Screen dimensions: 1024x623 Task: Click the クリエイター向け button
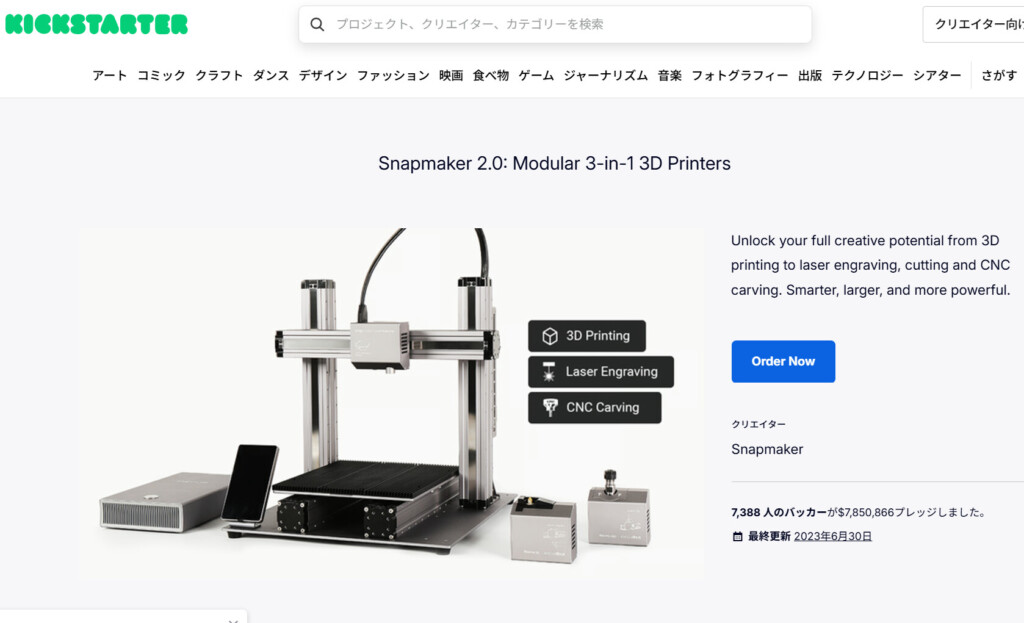click(974, 25)
